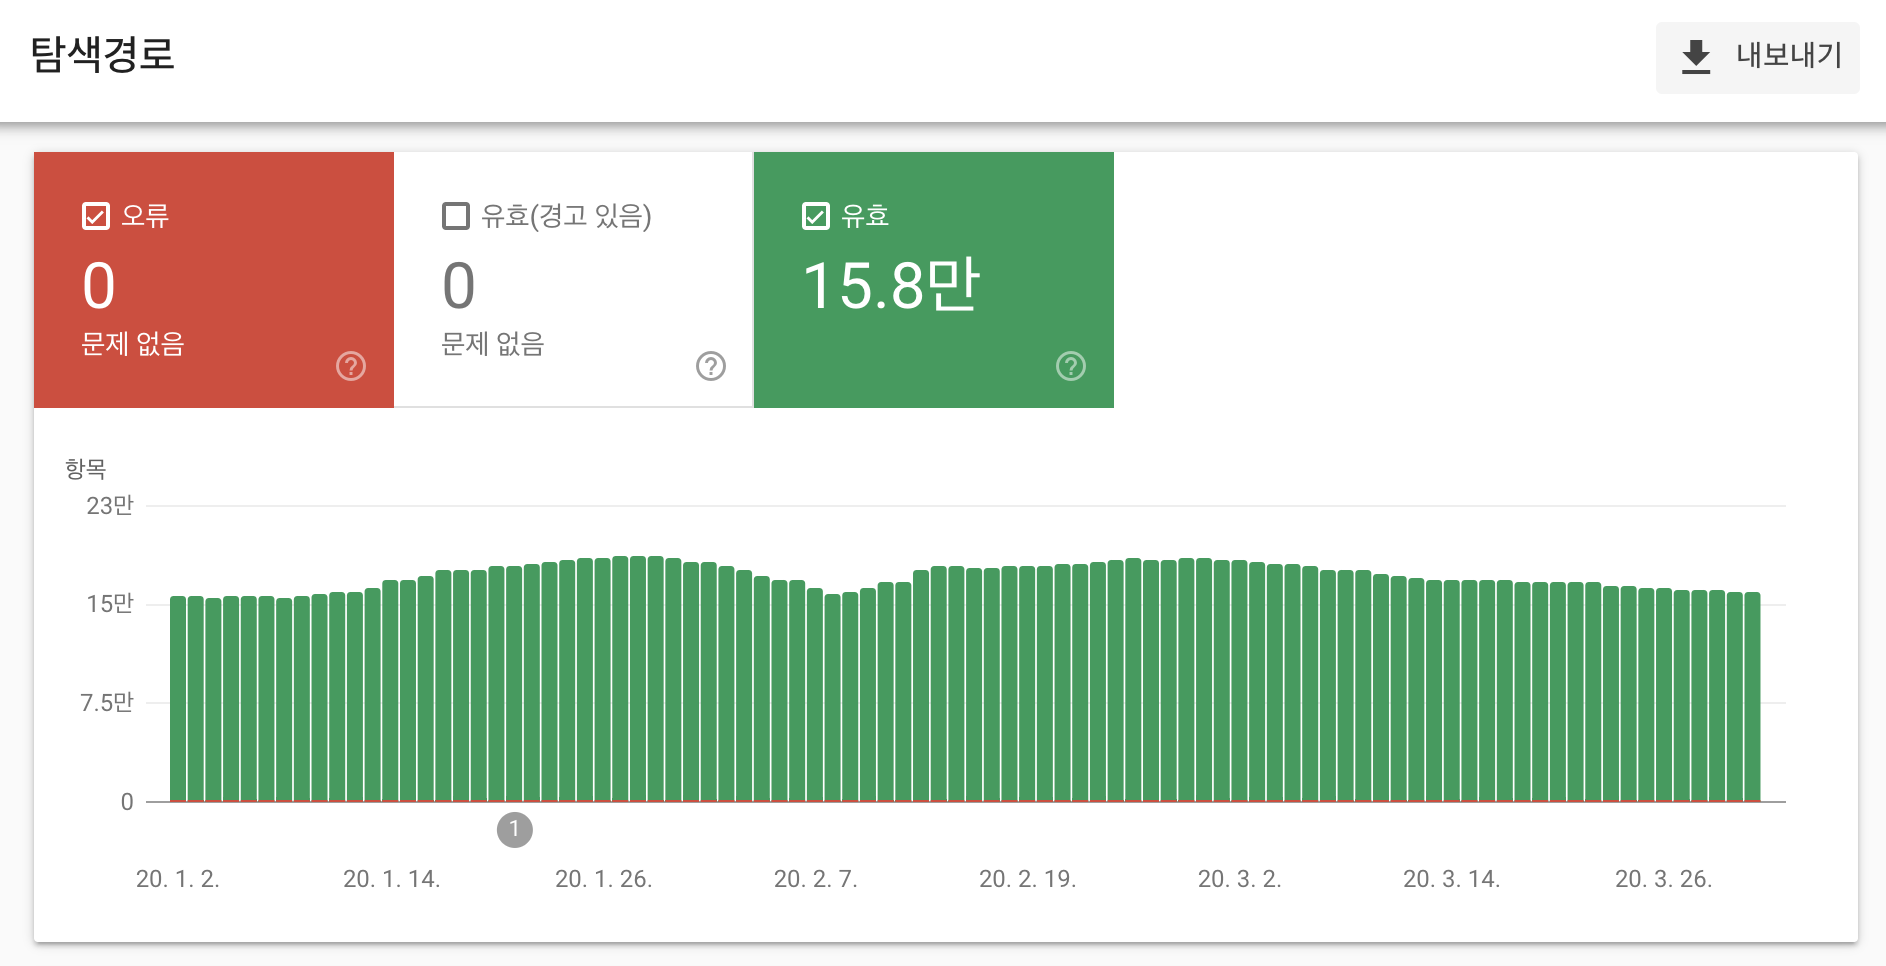Screen dimensions: 1886x966
Task: Click the 20. 3. 14. axis date label
Action: [x=1451, y=879]
